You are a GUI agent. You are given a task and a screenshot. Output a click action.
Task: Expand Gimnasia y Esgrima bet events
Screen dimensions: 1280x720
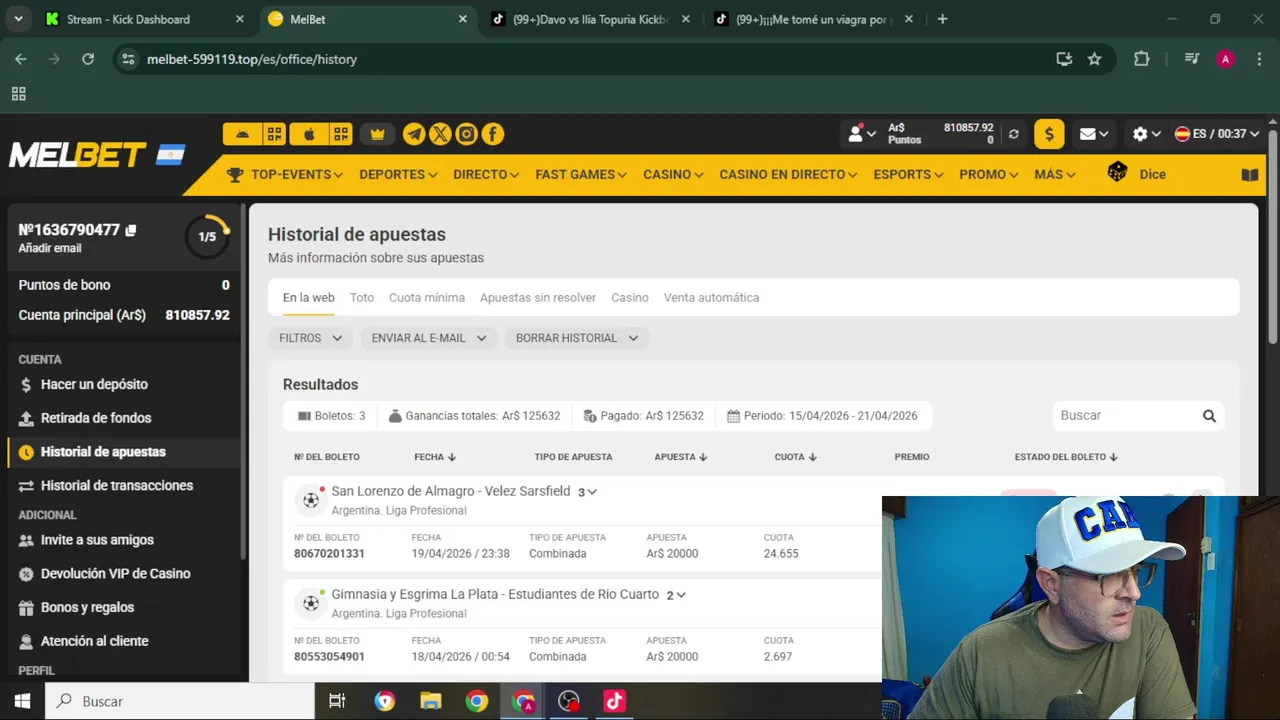pos(677,595)
